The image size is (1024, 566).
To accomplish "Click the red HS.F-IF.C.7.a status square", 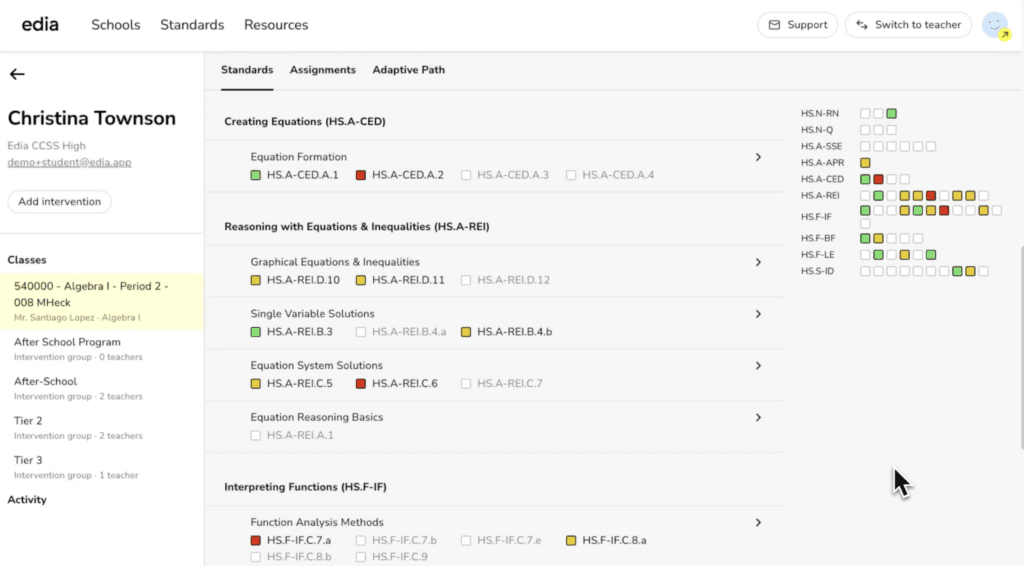I will (255, 540).
